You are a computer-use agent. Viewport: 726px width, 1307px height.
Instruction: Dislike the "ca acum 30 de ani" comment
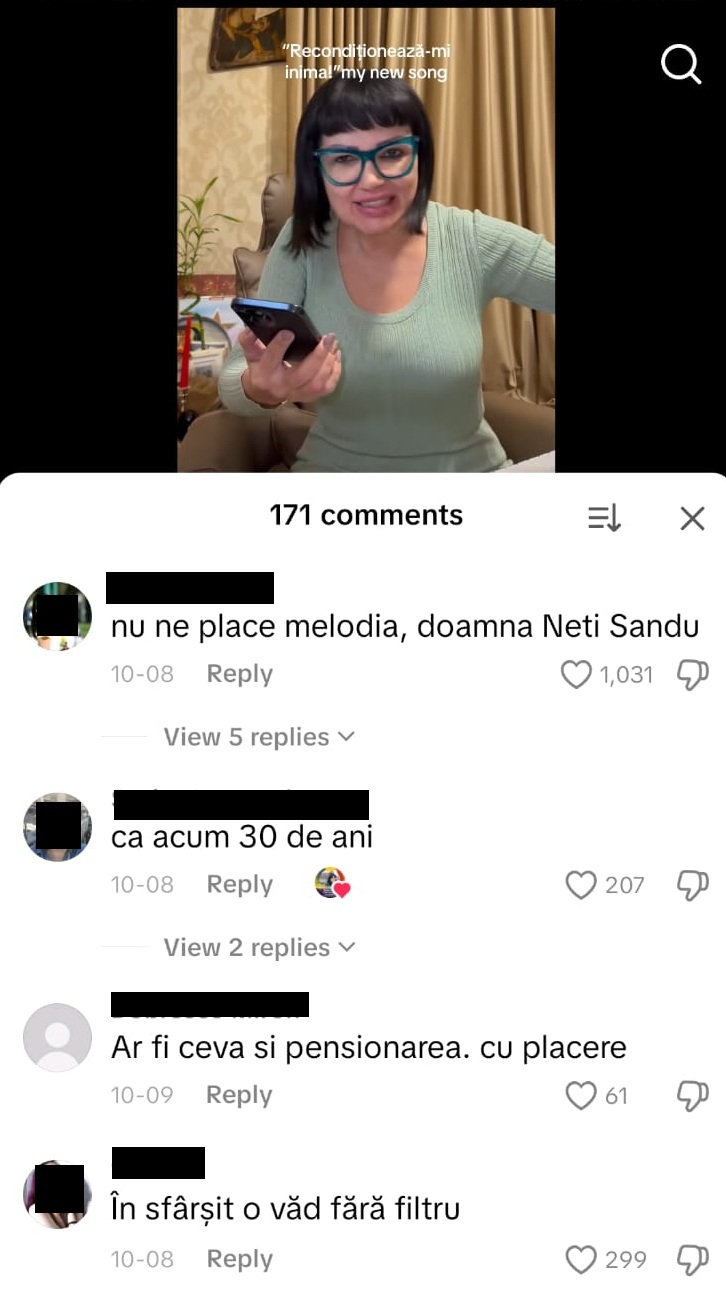coord(693,885)
